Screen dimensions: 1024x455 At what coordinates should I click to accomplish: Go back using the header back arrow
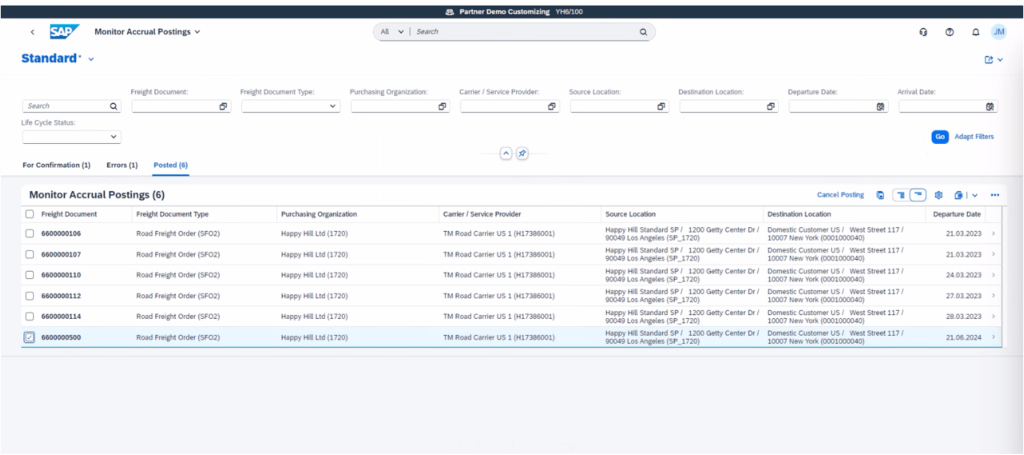(x=33, y=32)
